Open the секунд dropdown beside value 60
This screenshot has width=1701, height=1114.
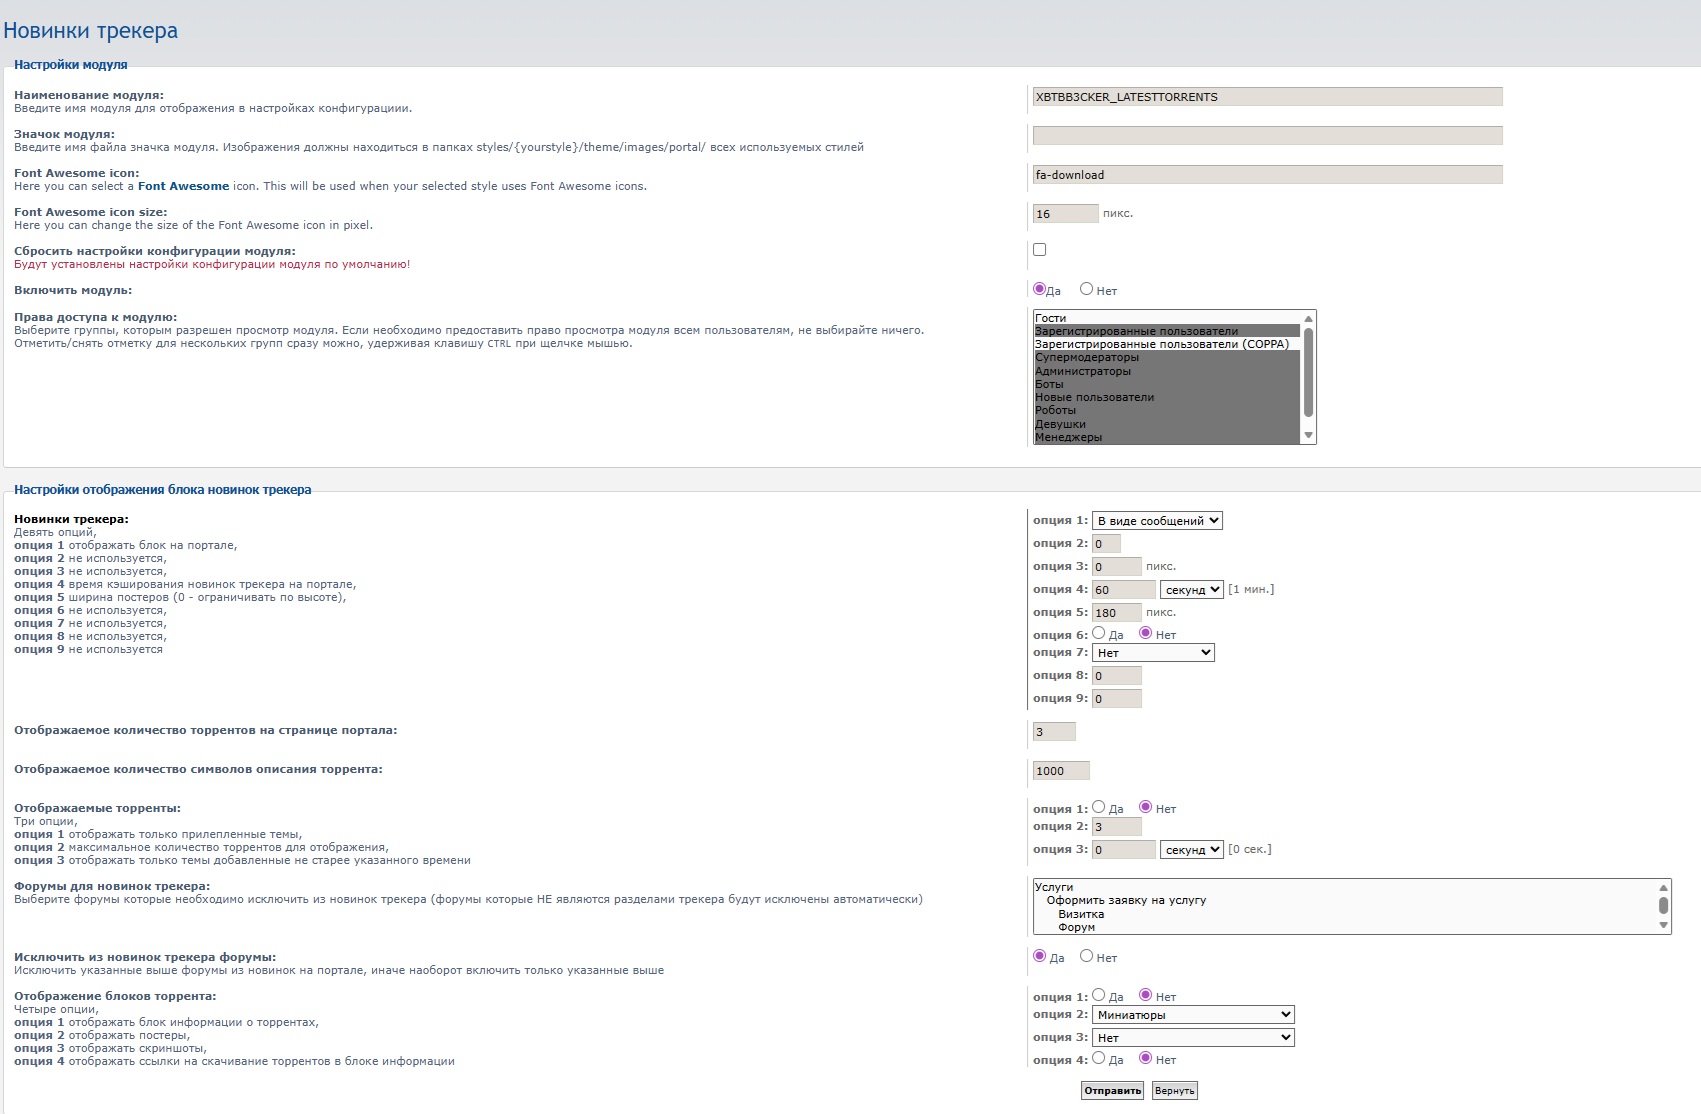tap(1191, 590)
